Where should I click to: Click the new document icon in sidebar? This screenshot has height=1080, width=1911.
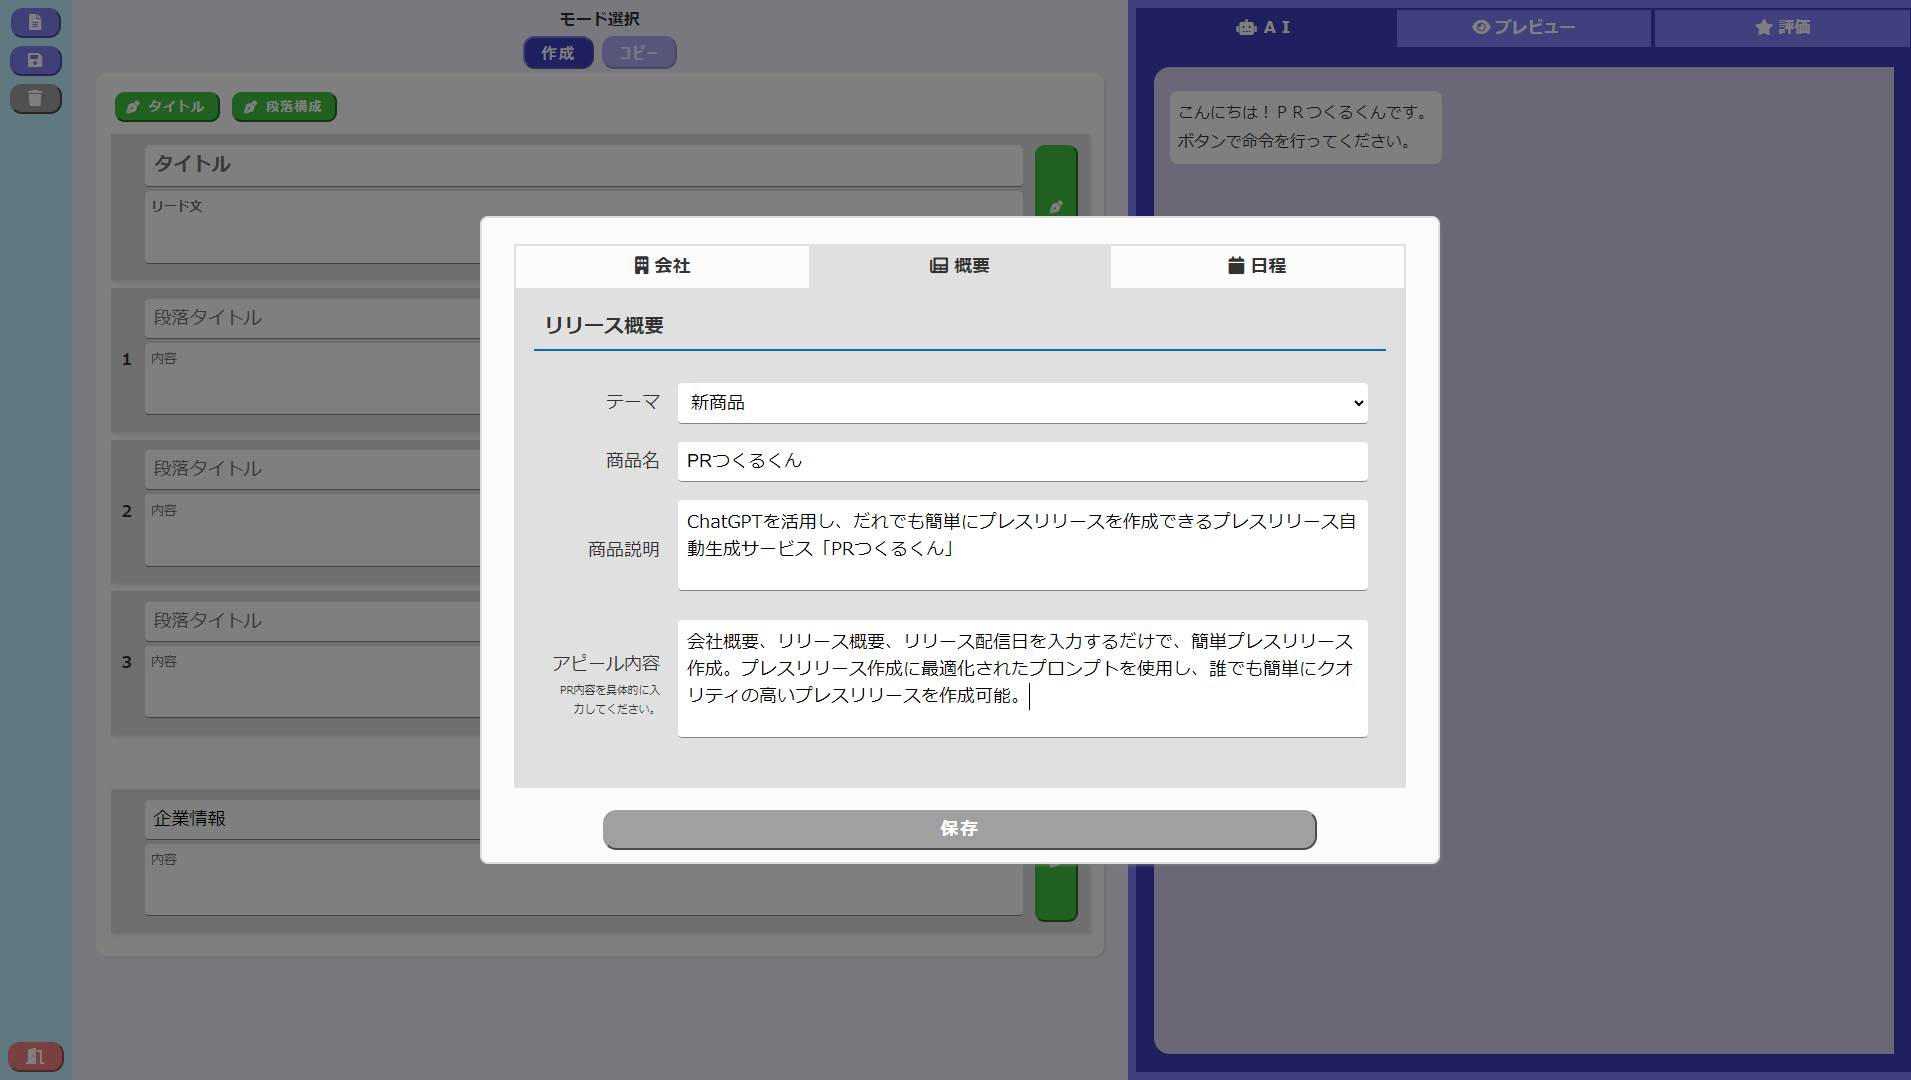[x=36, y=22]
